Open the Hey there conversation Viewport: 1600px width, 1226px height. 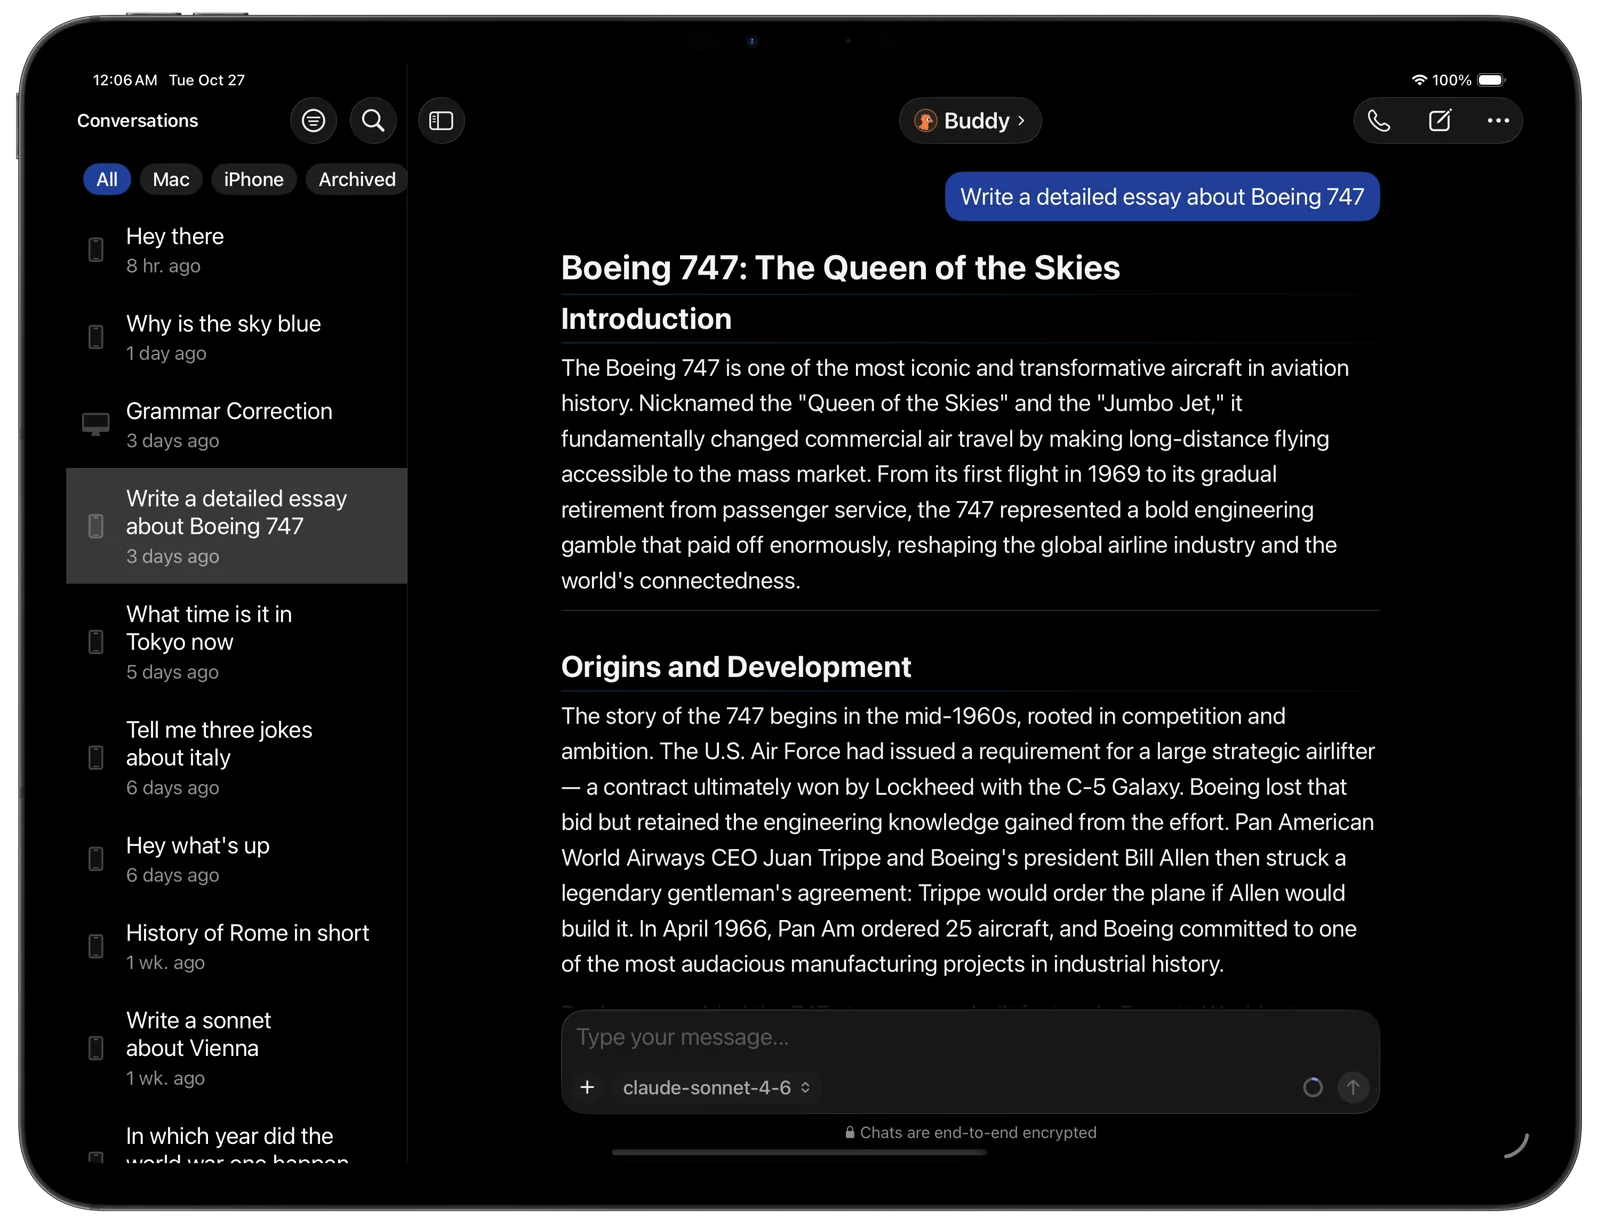click(237, 250)
